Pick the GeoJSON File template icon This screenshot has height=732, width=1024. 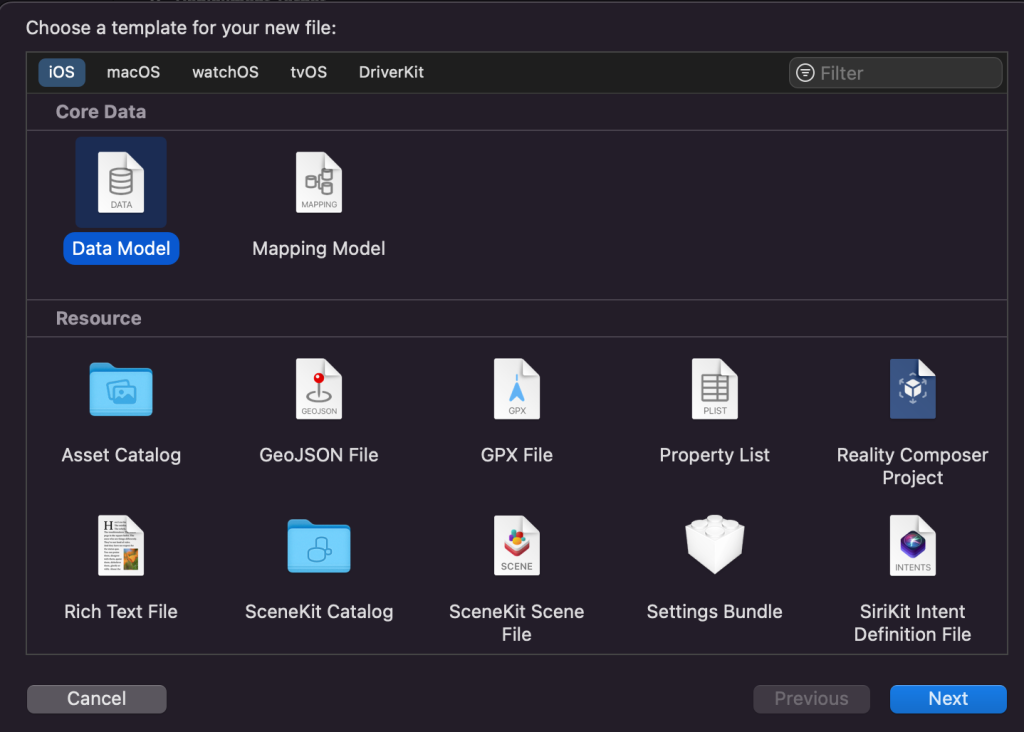click(x=319, y=389)
